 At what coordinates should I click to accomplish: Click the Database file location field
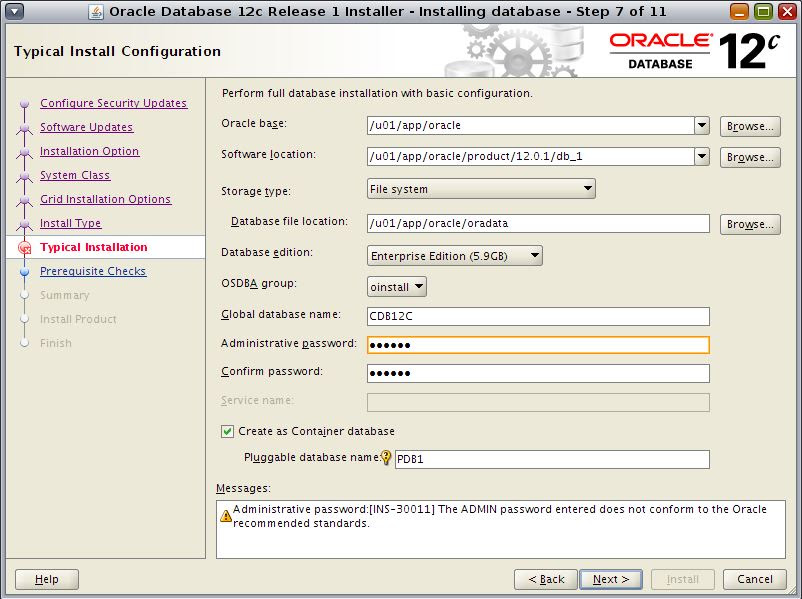click(538, 224)
